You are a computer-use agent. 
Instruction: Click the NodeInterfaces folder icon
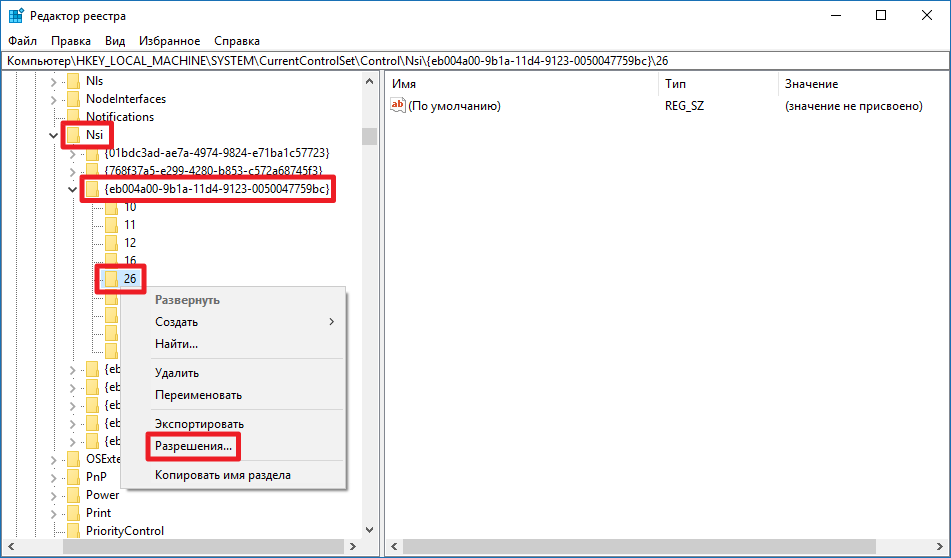tap(73, 99)
